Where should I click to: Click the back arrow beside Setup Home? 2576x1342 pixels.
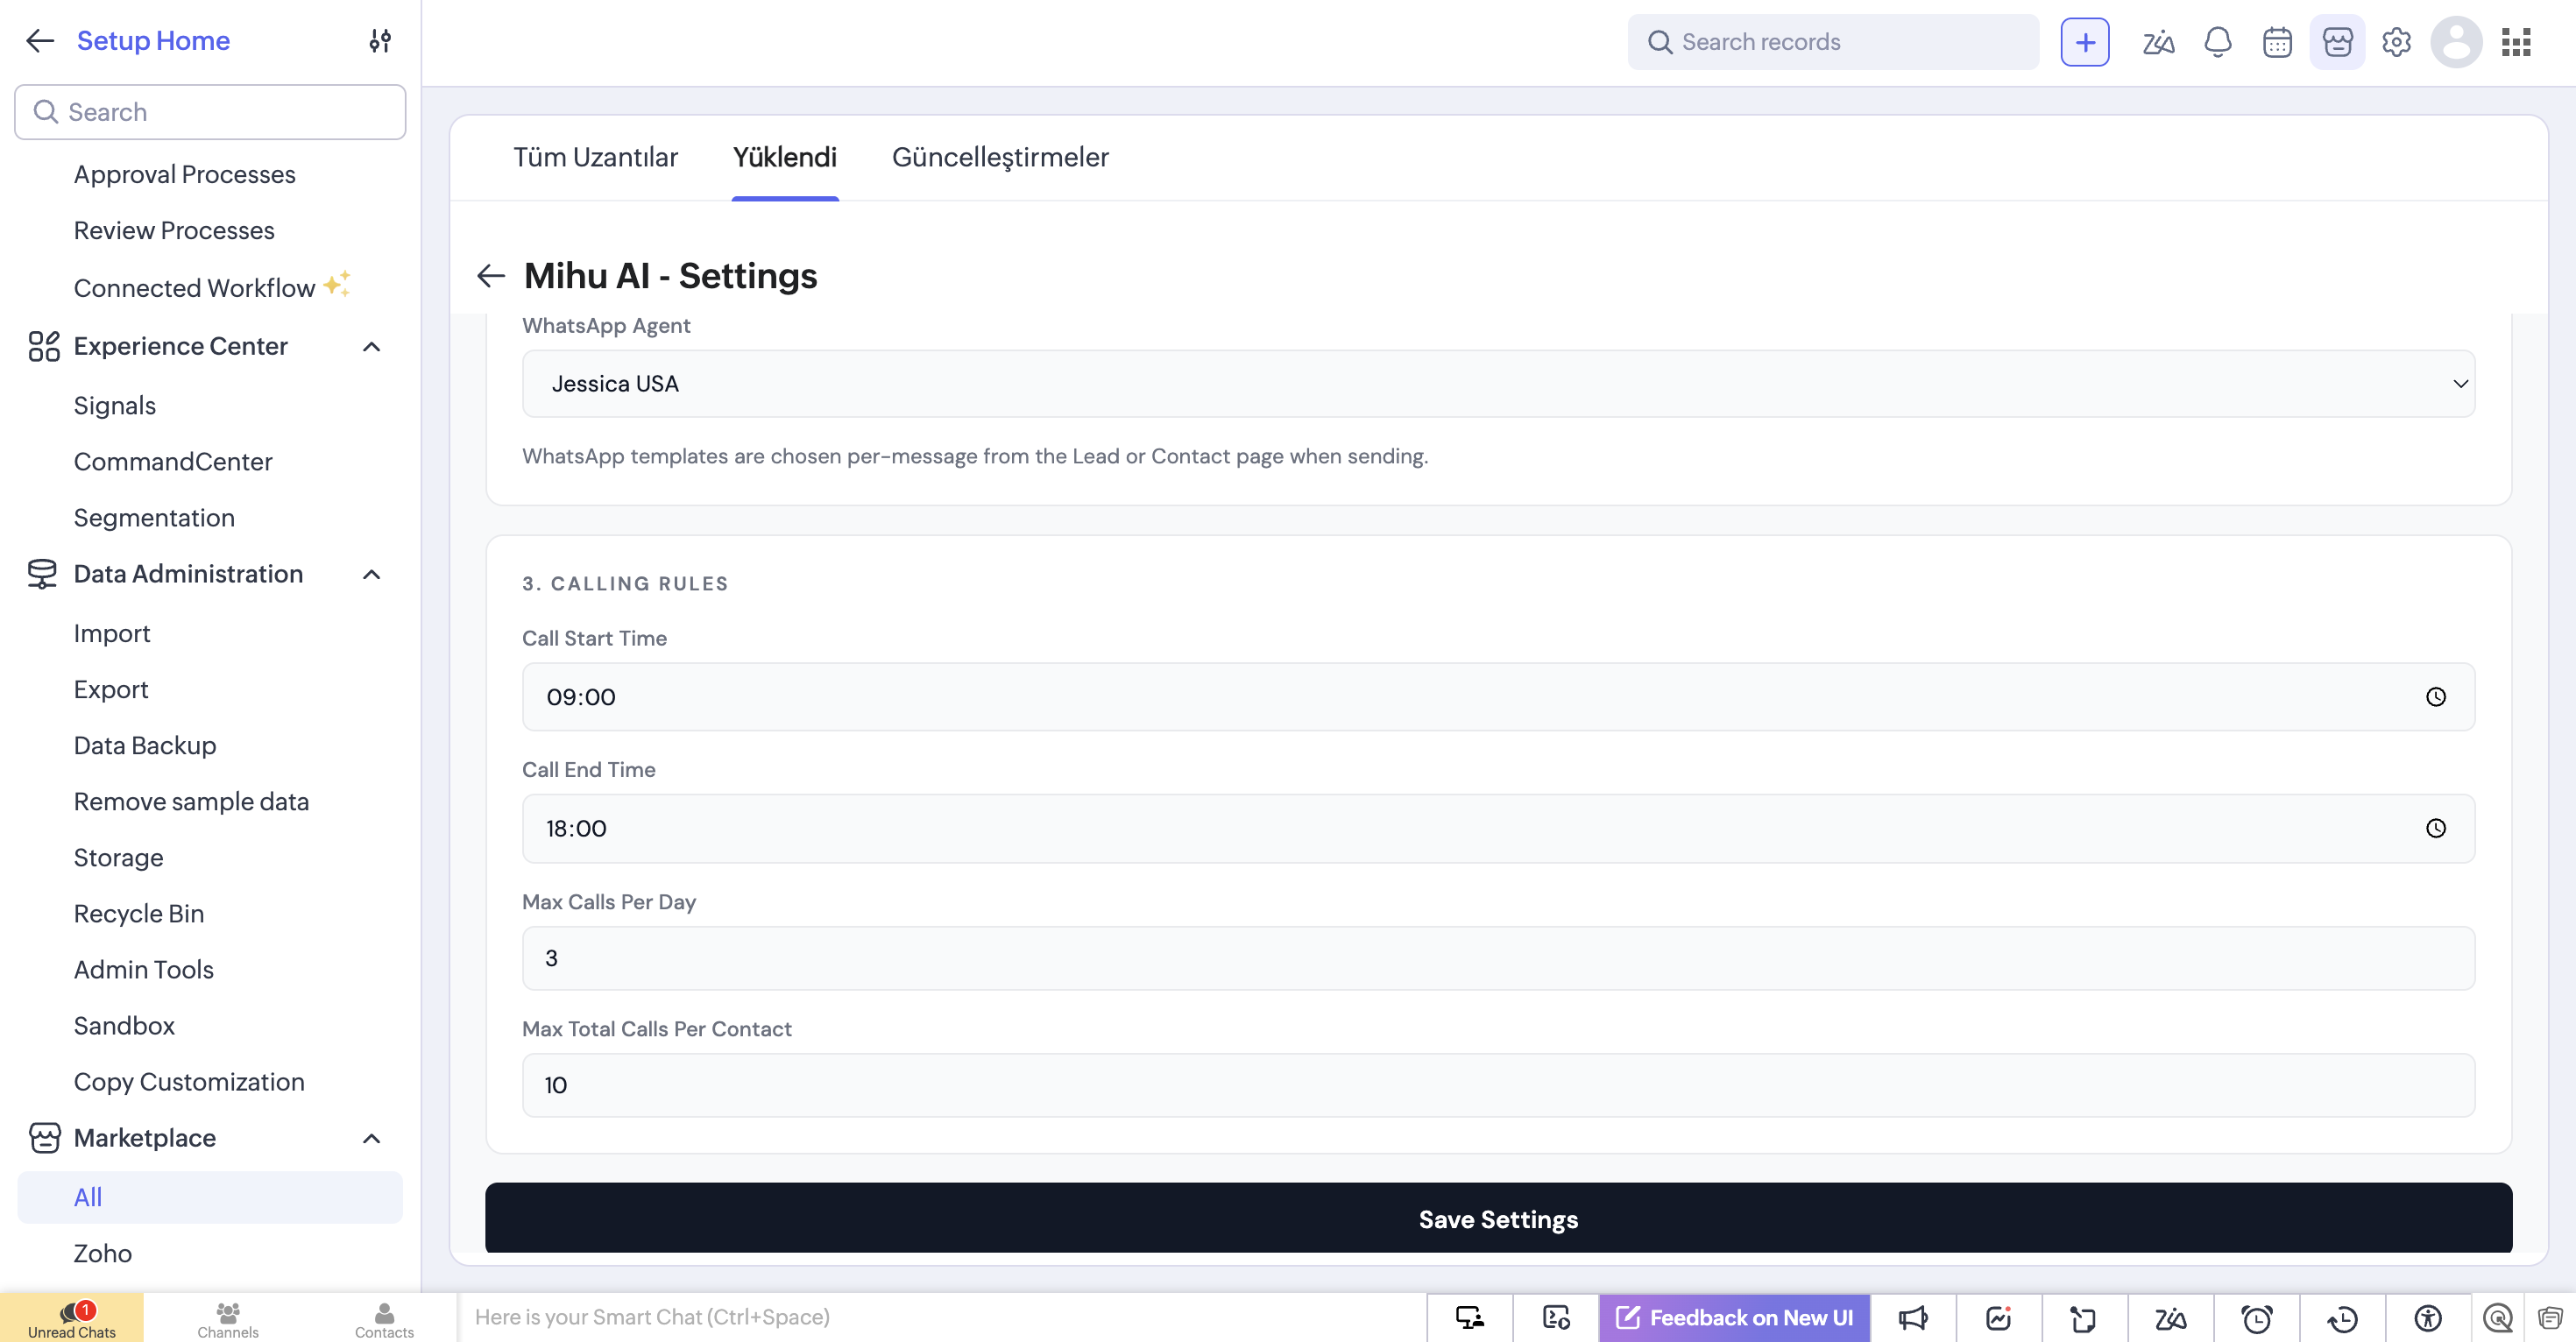(x=40, y=41)
